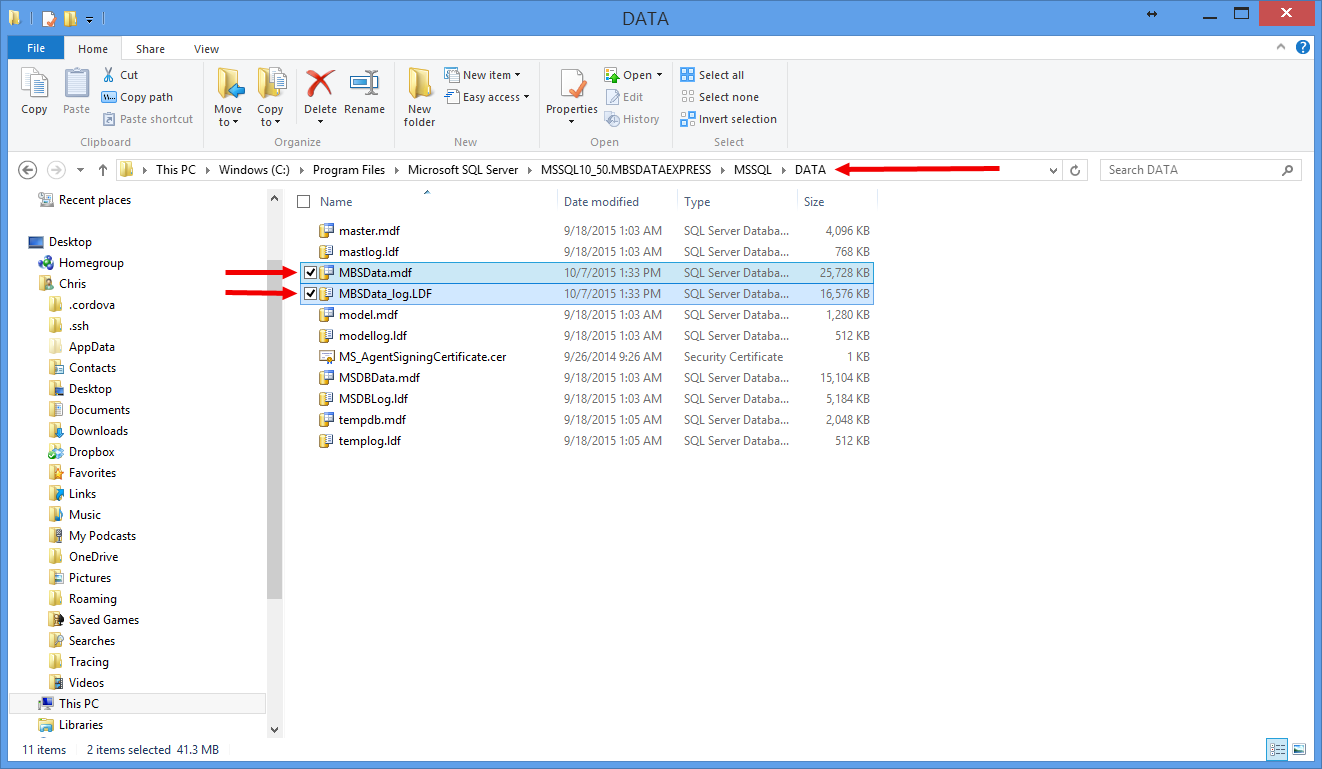This screenshot has height=769, width=1322.
Task: Open the Easy access dropdown
Action: coord(486,97)
